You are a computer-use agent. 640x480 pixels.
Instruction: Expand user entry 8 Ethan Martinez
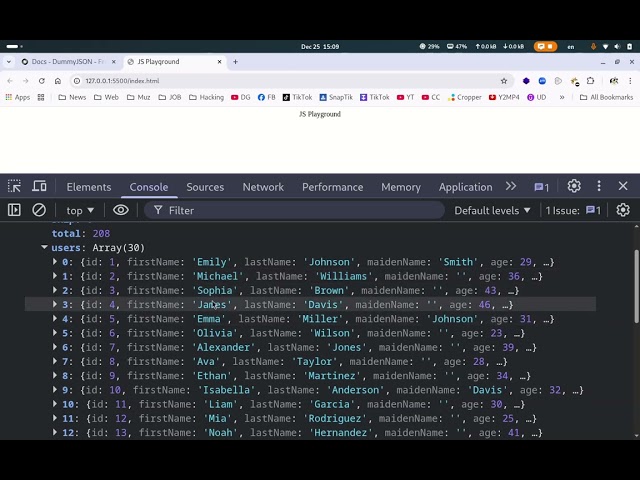(55, 376)
